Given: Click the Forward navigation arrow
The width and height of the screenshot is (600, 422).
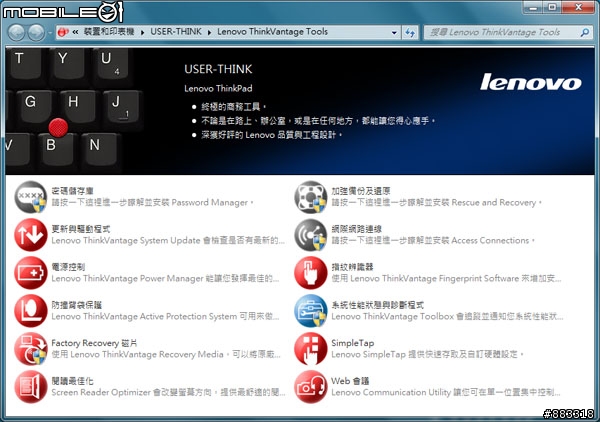Looking at the screenshot, I should [36, 33].
